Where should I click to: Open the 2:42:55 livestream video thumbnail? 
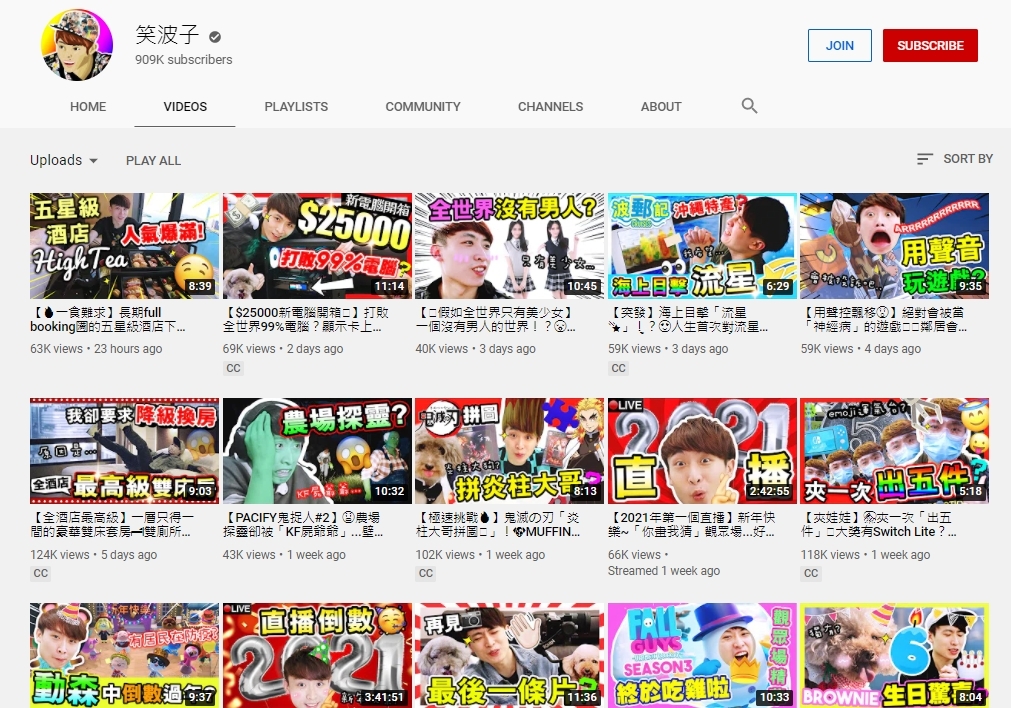tap(702, 451)
